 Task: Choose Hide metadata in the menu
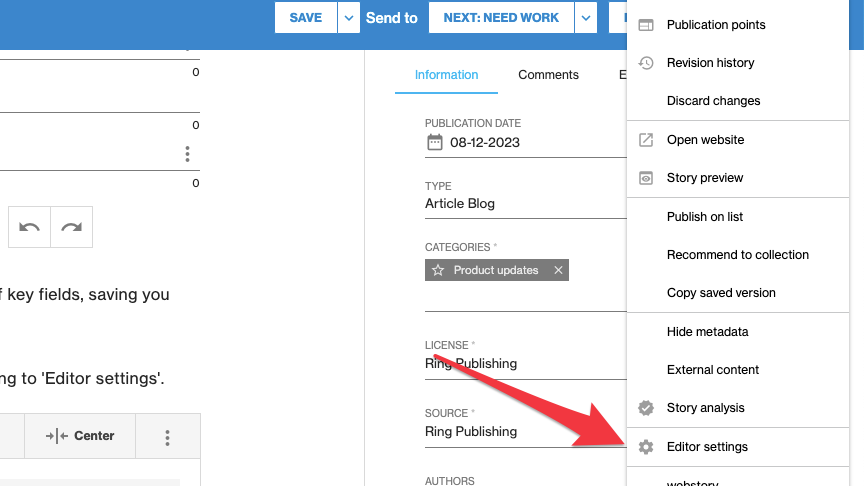point(707,332)
